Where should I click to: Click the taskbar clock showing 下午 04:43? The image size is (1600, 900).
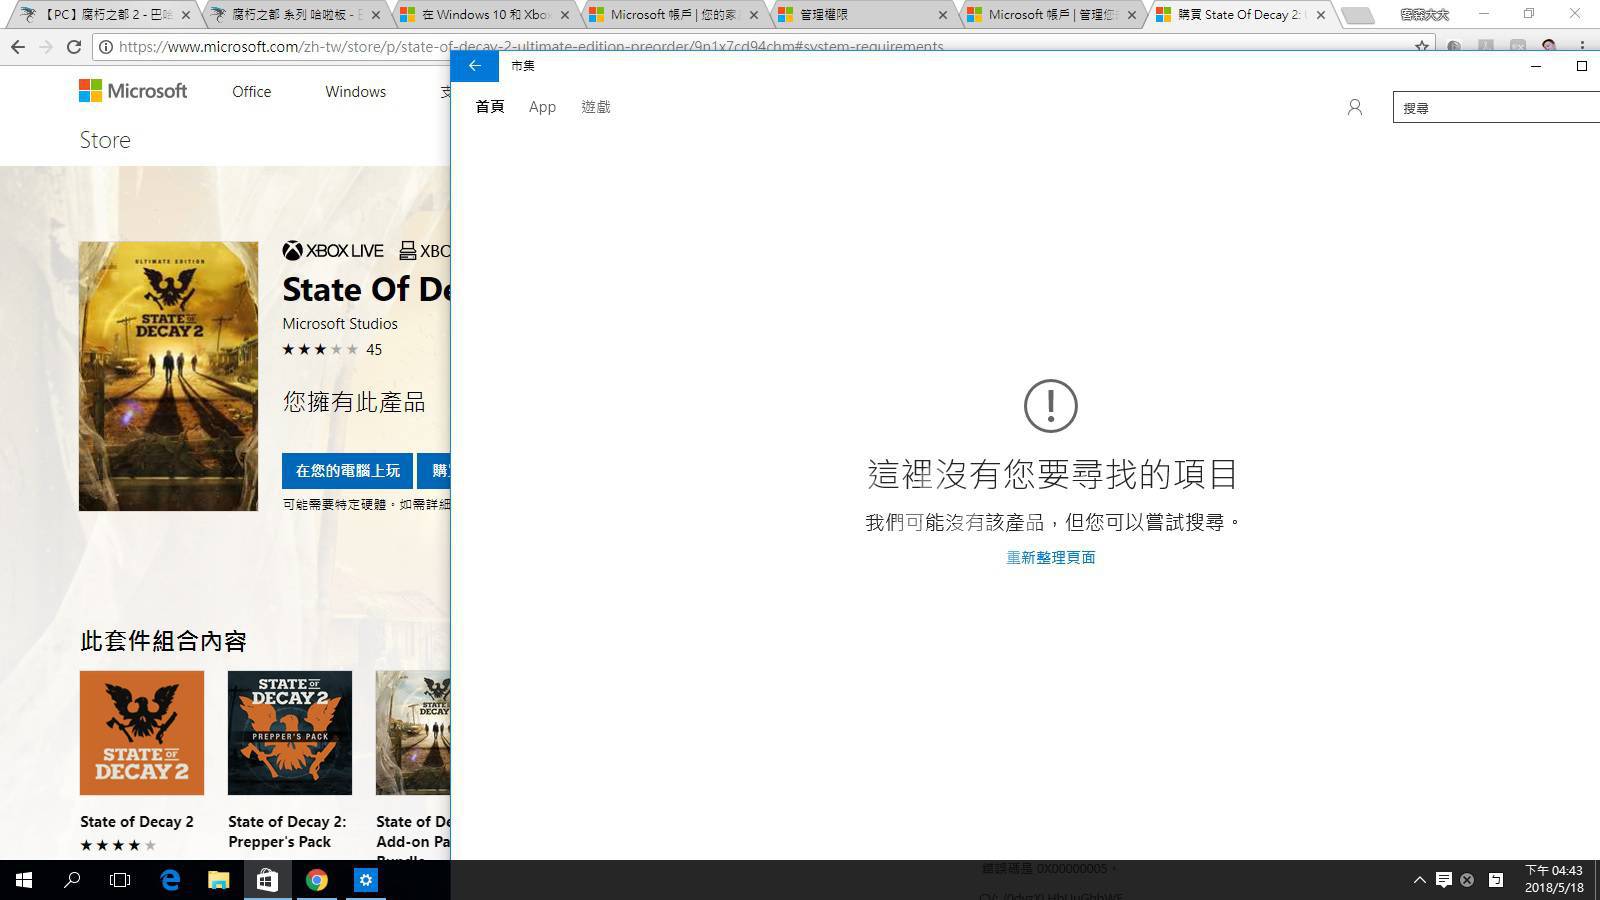coord(1554,879)
